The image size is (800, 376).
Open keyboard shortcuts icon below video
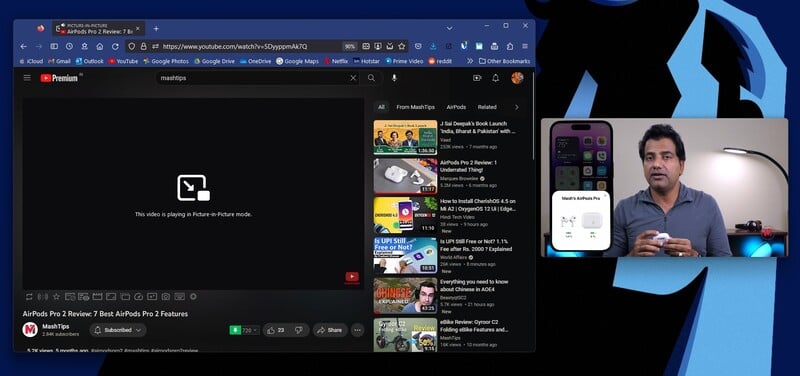click(180, 296)
